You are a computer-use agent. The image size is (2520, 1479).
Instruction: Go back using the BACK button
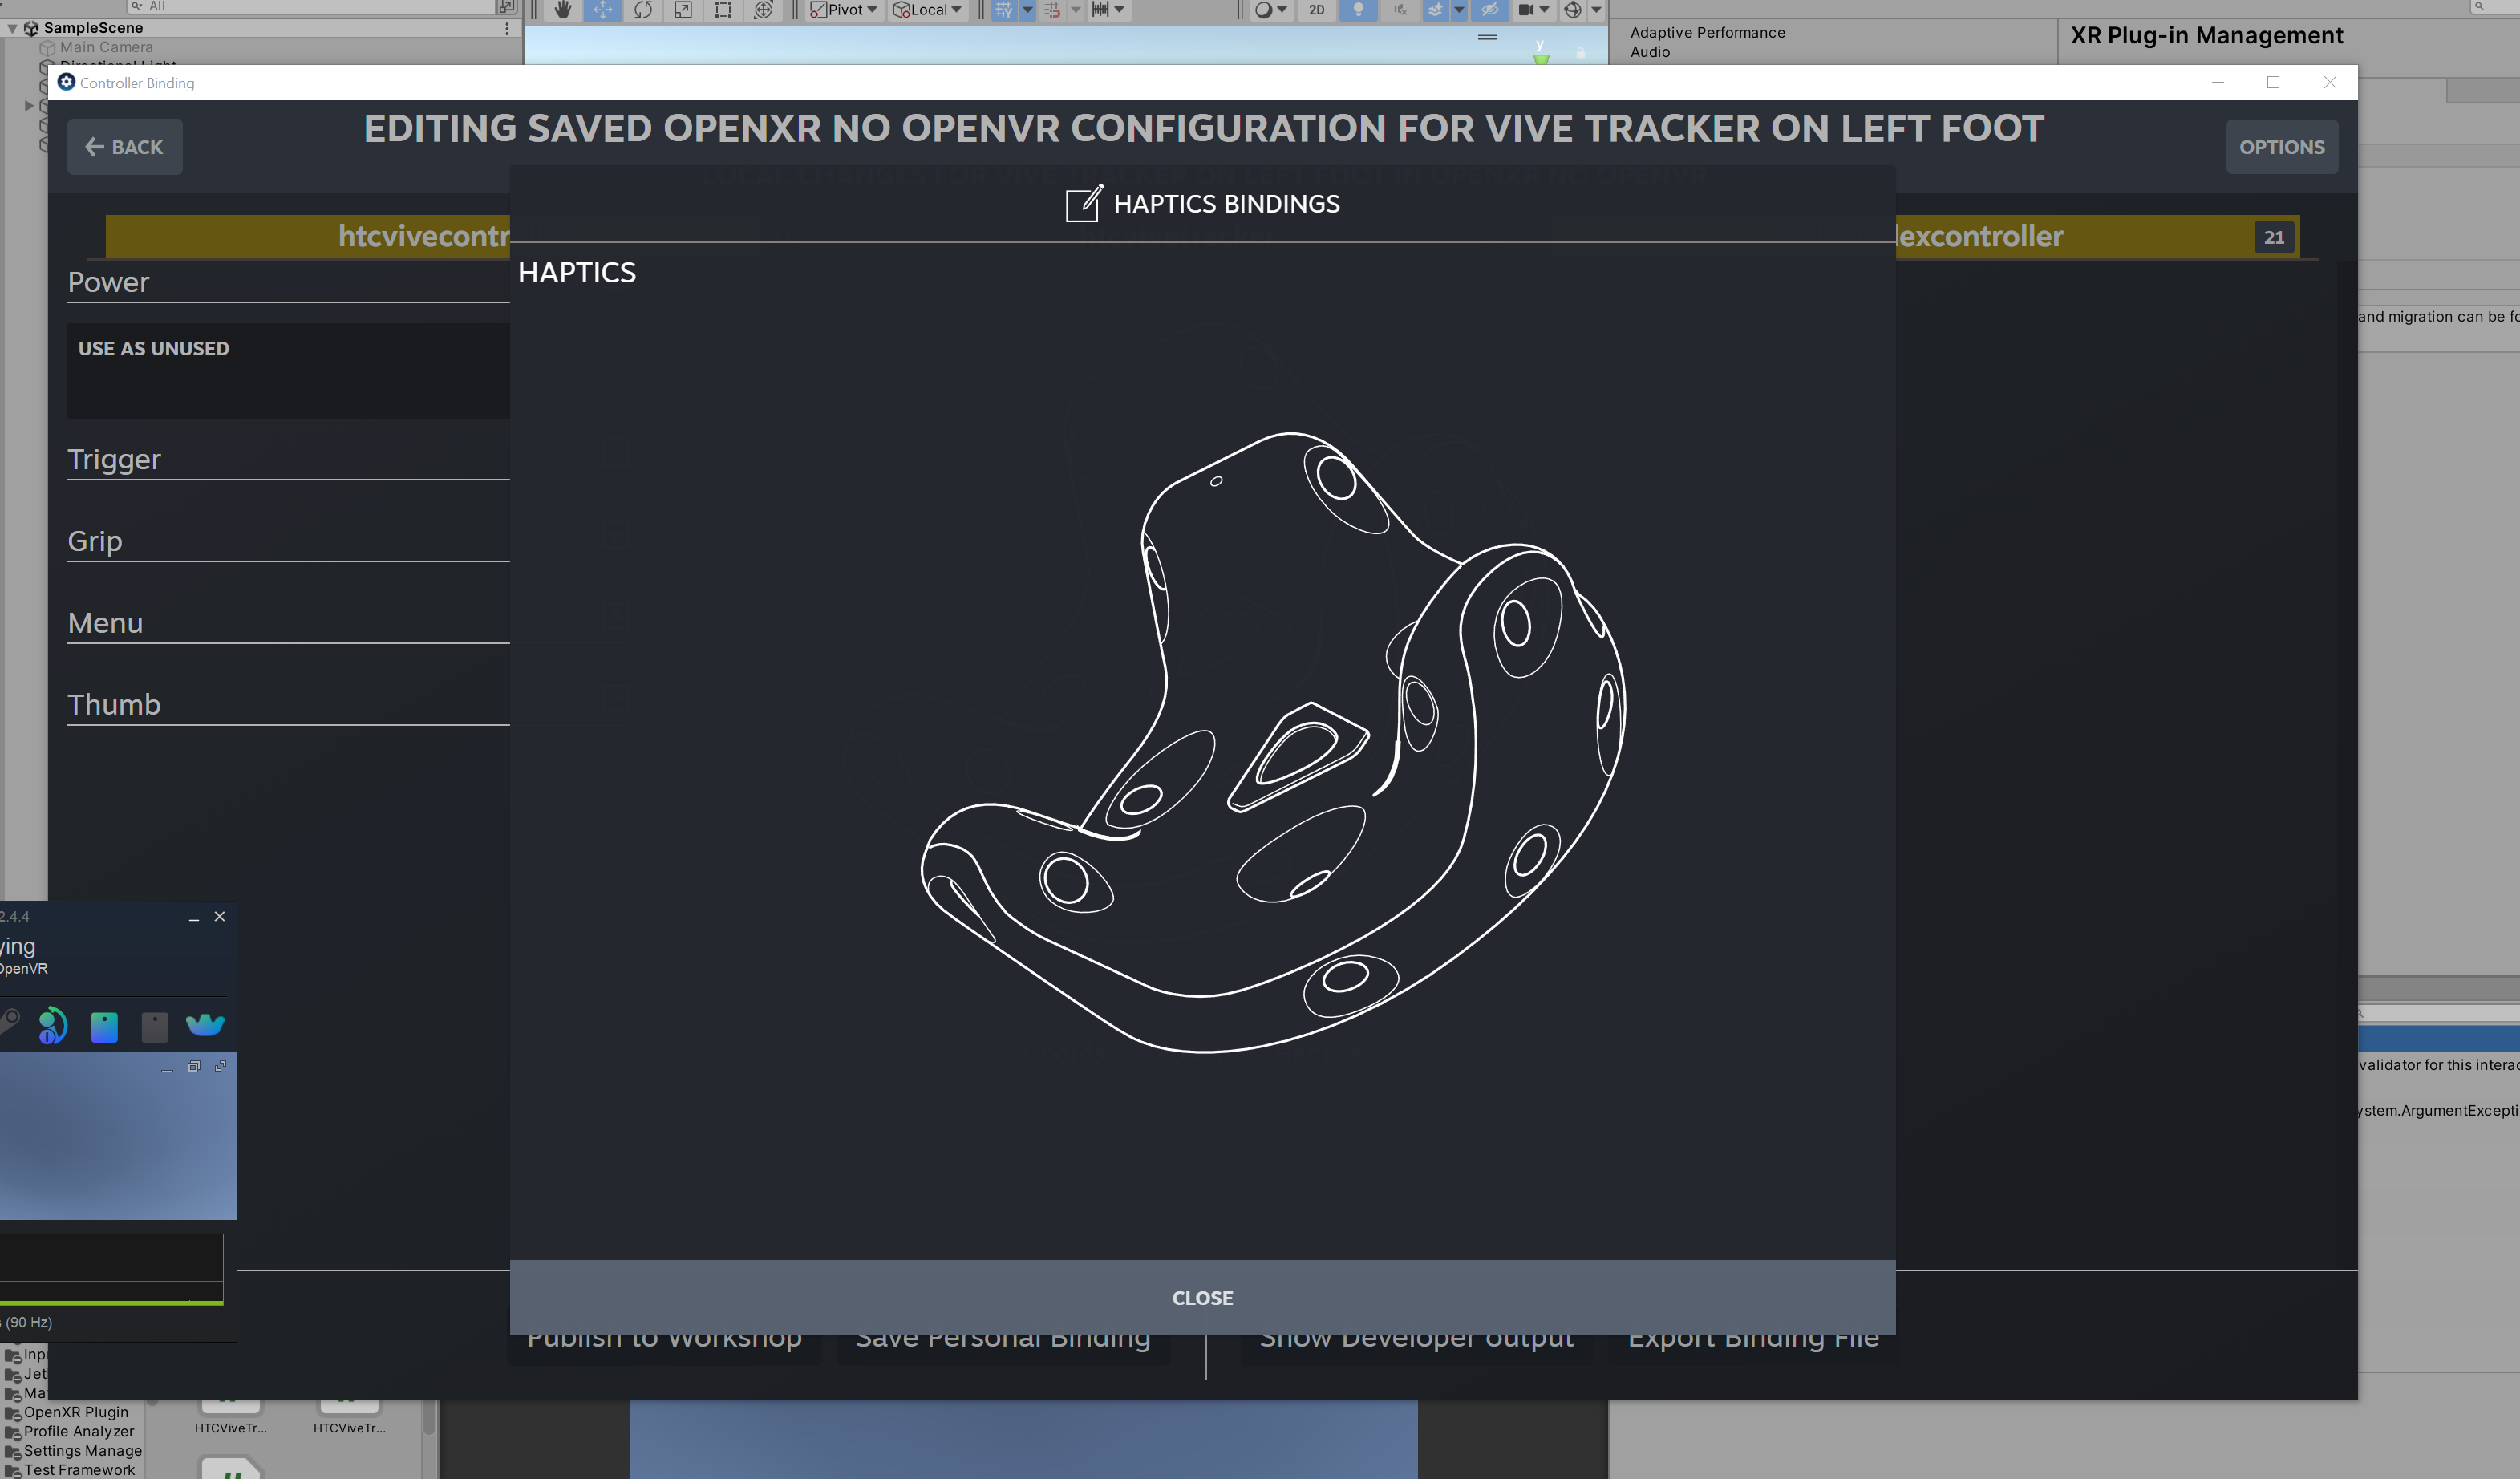125,147
